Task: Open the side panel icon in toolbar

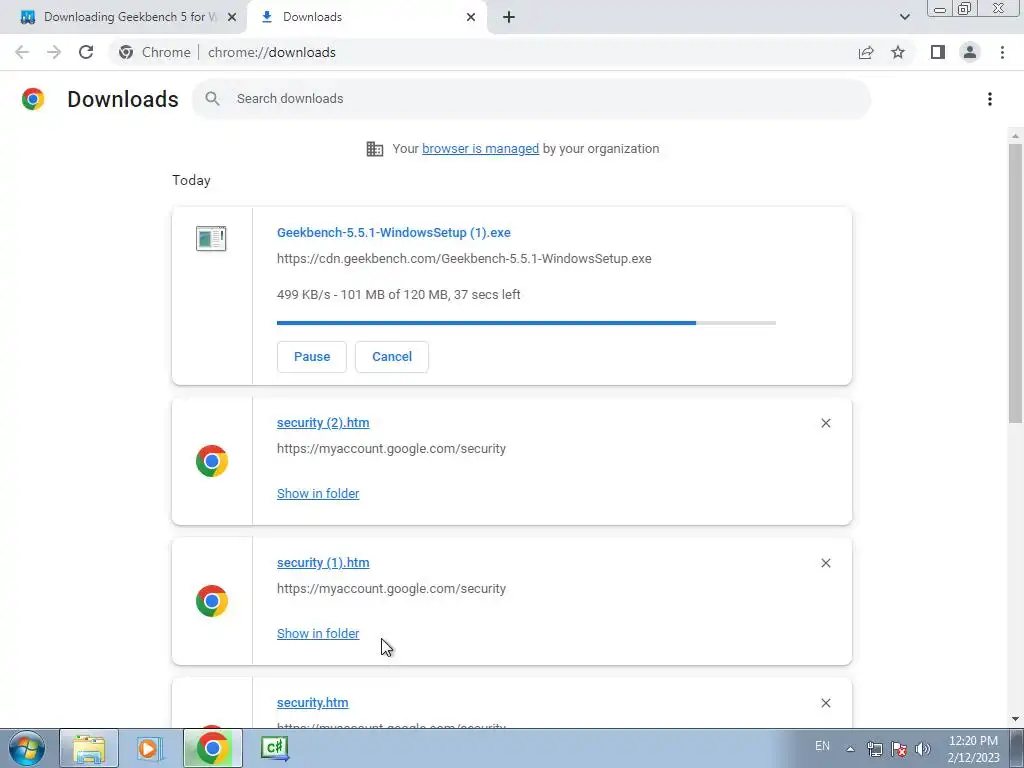Action: tap(938, 52)
